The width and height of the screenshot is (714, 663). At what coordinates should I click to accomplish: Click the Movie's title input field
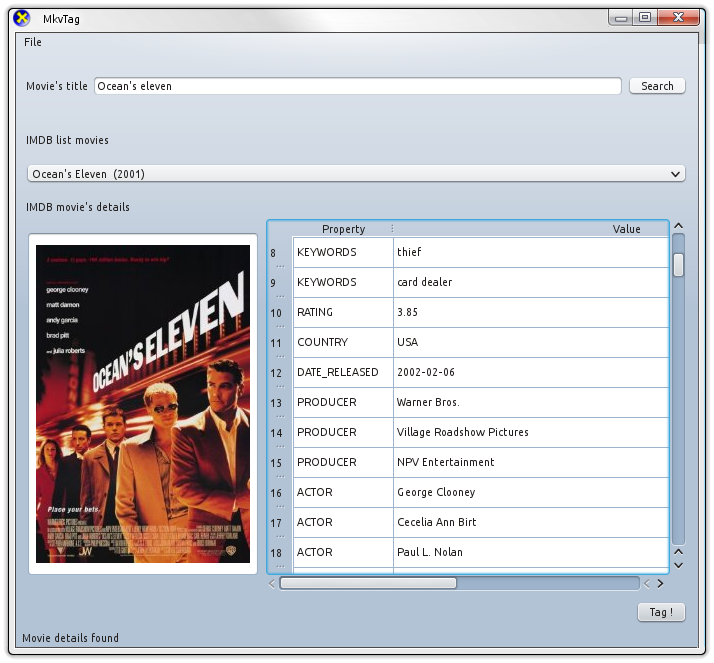[357, 86]
